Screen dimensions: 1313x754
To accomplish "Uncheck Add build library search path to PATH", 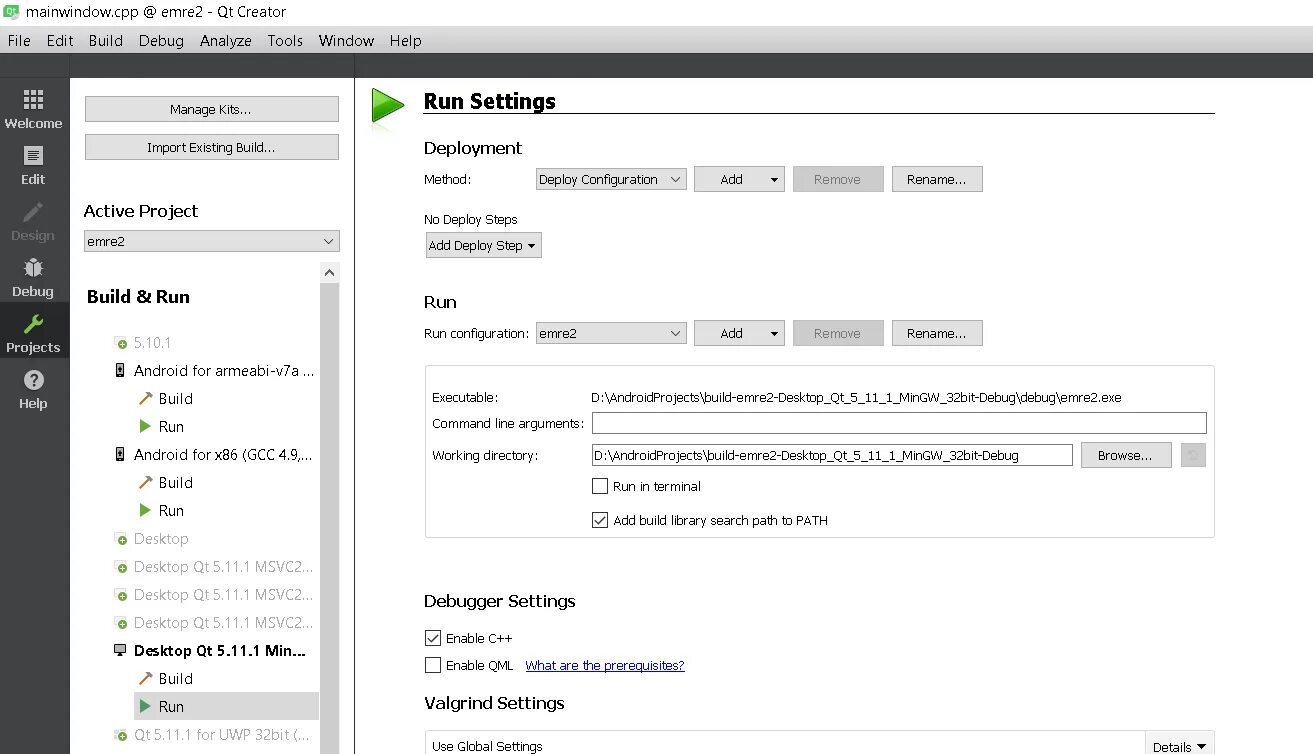I will pyautogui.click(x=600, y=520).
